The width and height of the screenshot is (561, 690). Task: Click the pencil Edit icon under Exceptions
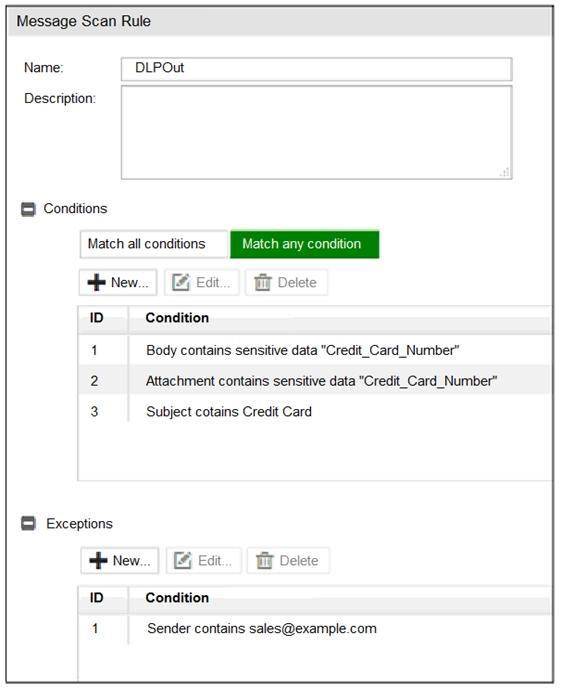(x=183, y=561)
